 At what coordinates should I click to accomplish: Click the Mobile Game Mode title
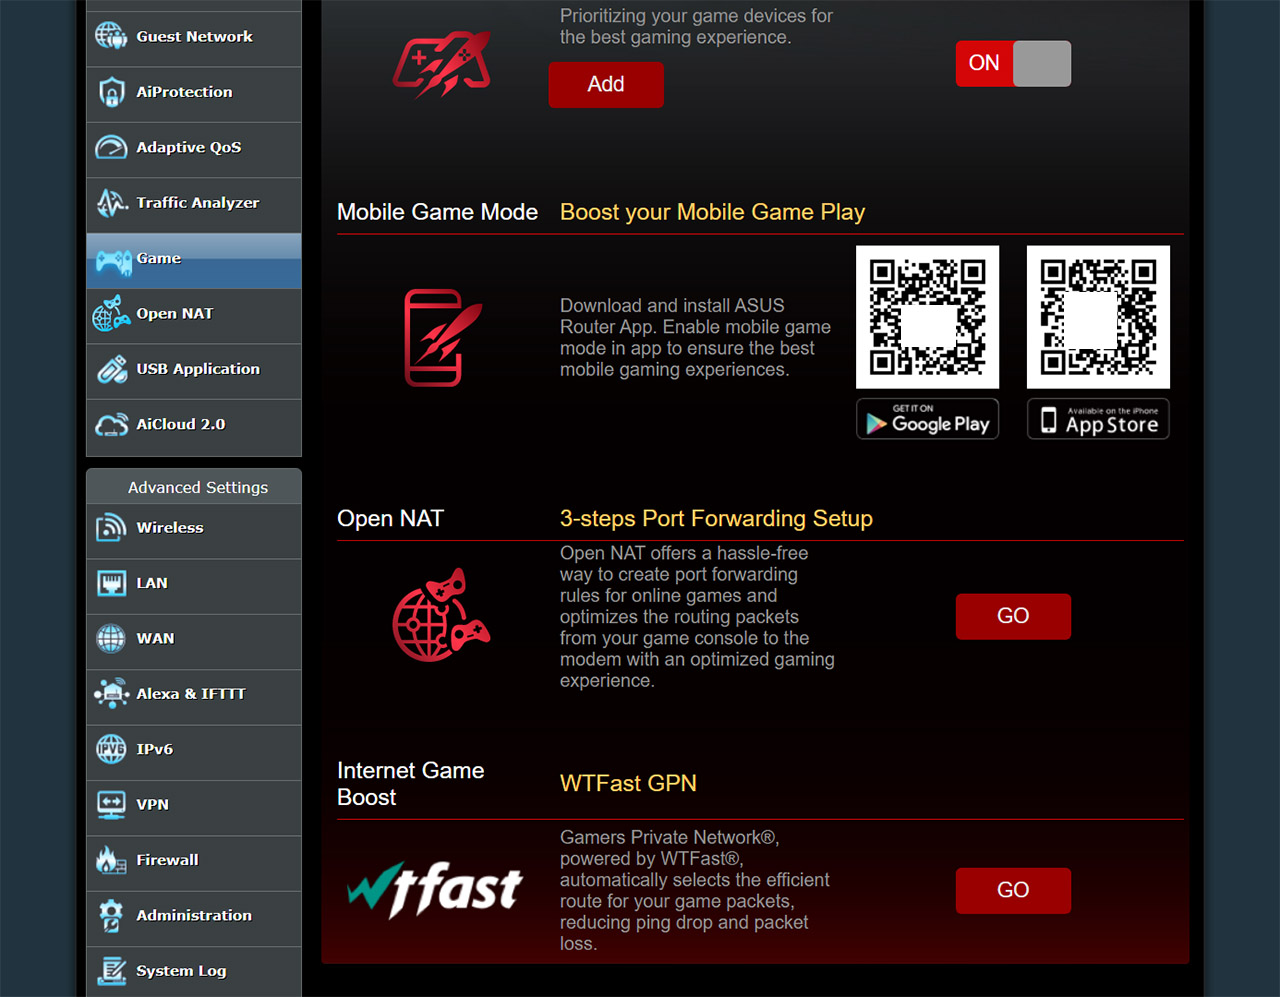coord(437,212)
